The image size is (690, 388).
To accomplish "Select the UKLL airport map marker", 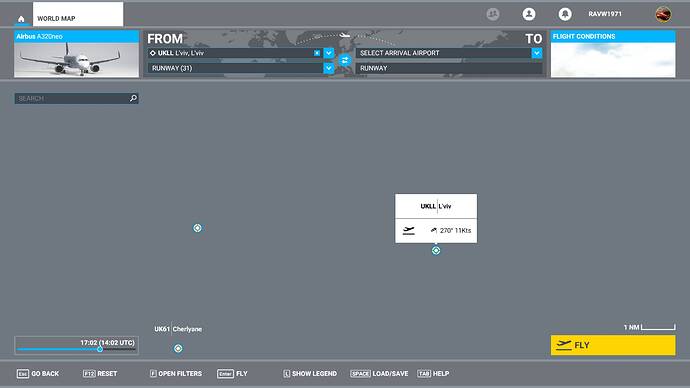I will tap(436, 250).
